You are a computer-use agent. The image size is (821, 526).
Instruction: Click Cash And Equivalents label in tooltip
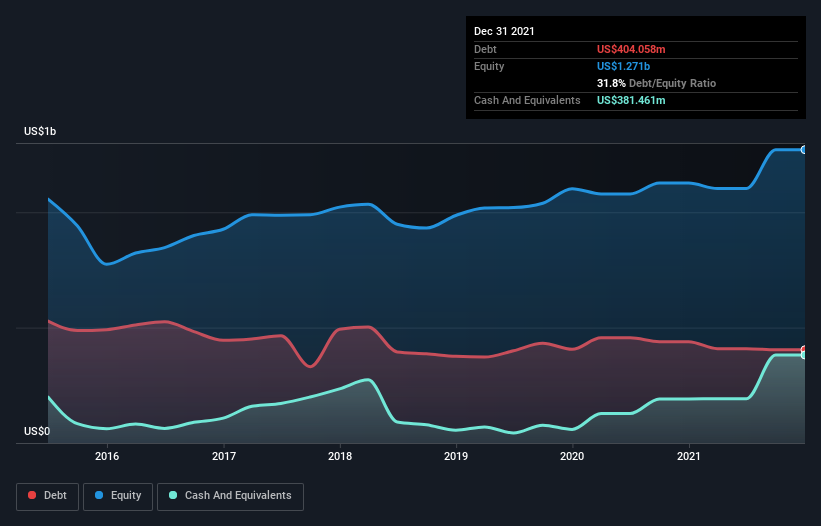pyautogui.click(x=527, y=100)
